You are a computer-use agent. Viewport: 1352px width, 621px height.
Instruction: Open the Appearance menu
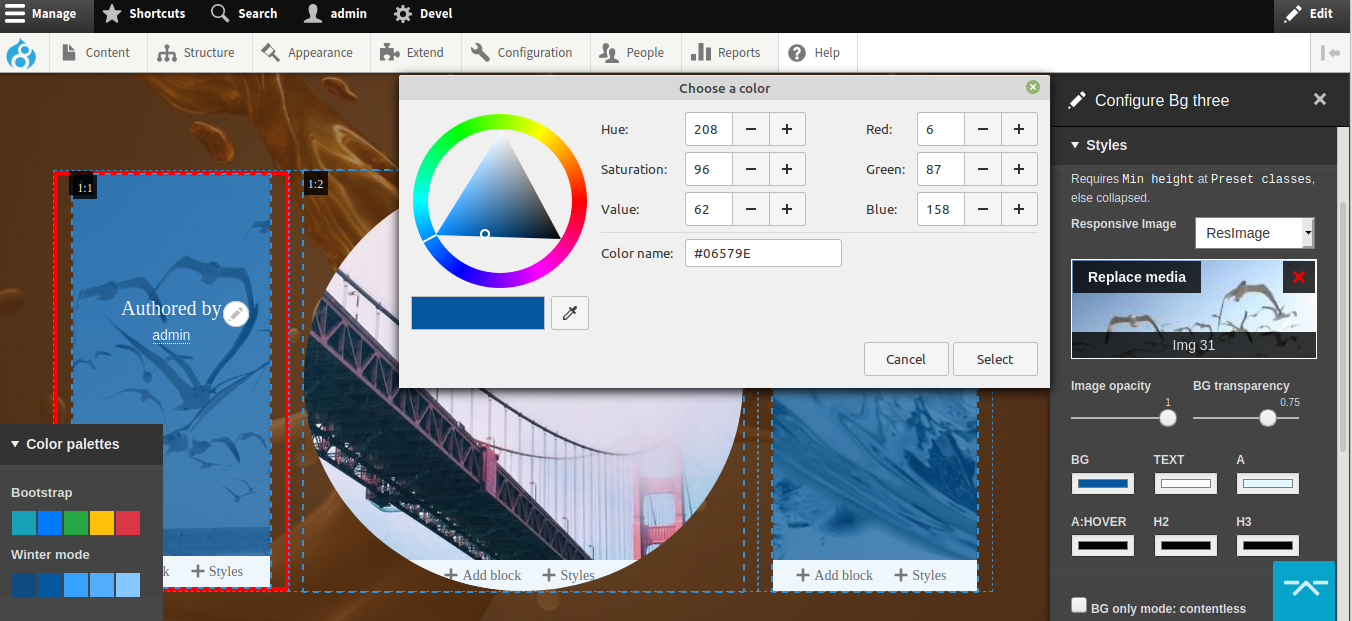[308, 53]
